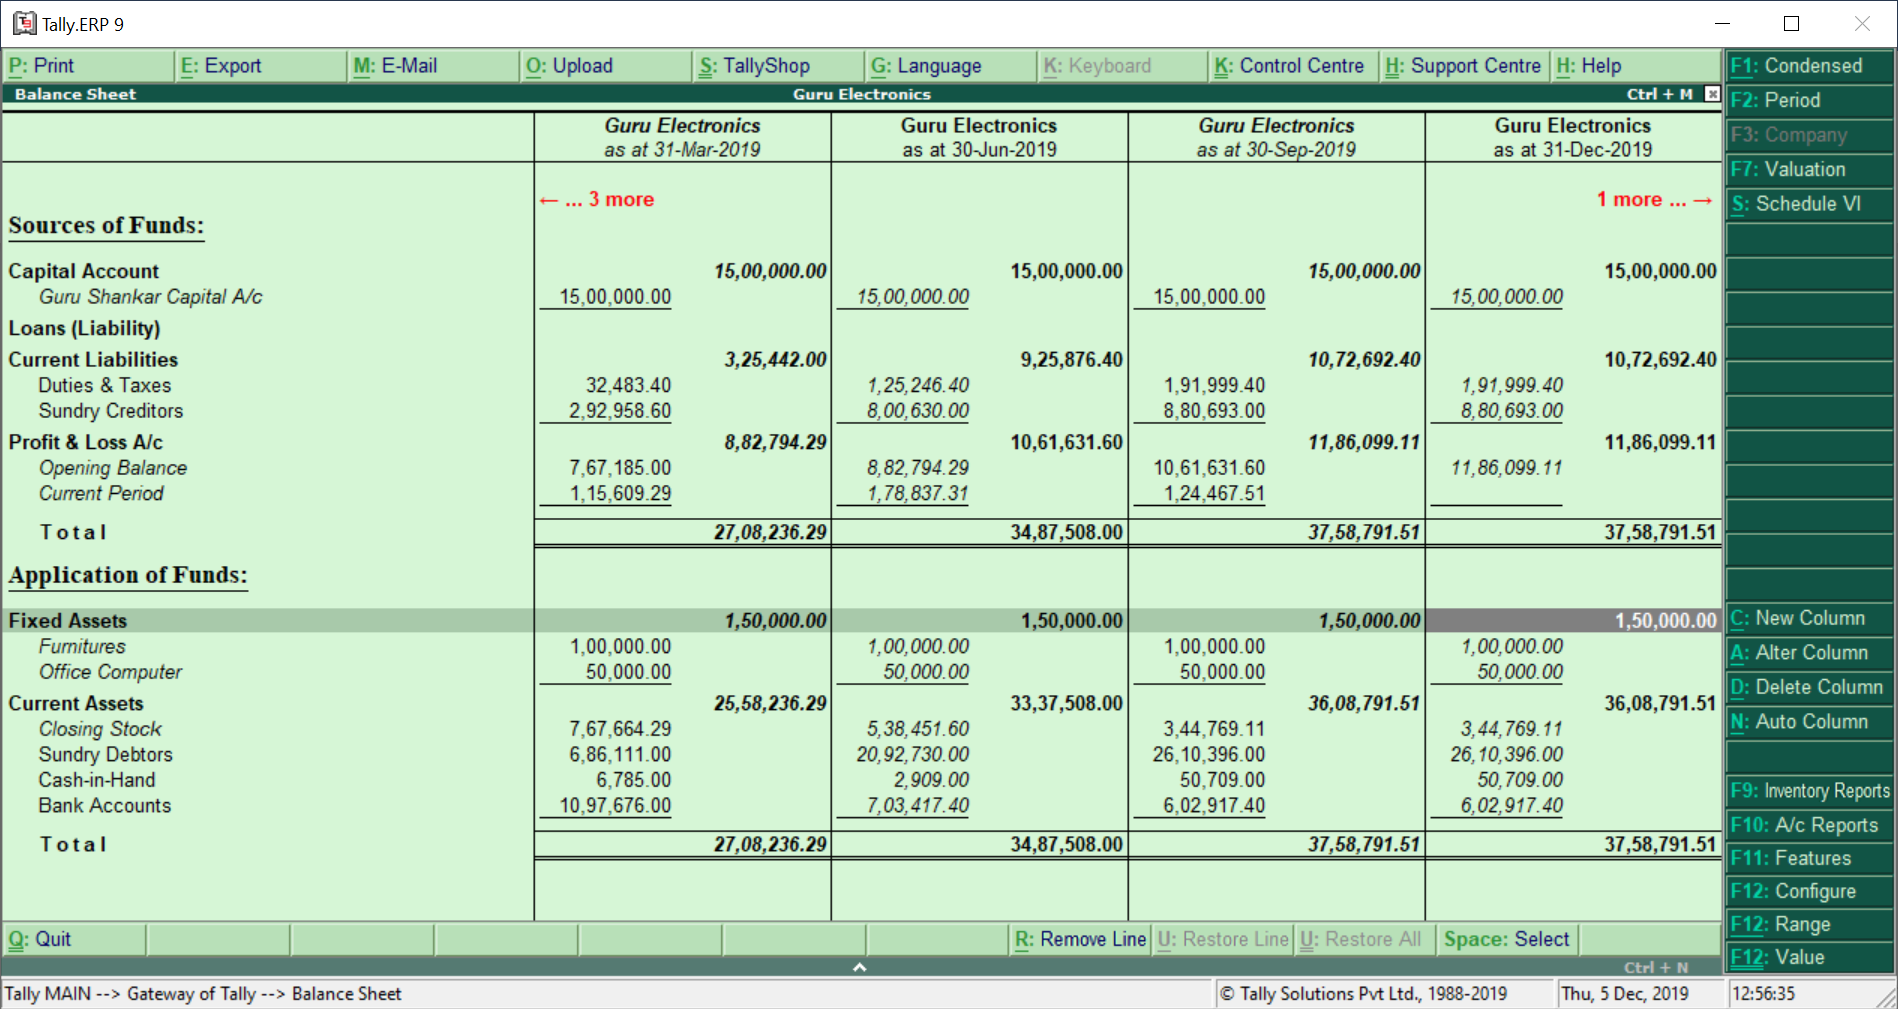
Task: Toggle F1: Condensed view
Action: pyautogui.click(x=1806, y=65)
